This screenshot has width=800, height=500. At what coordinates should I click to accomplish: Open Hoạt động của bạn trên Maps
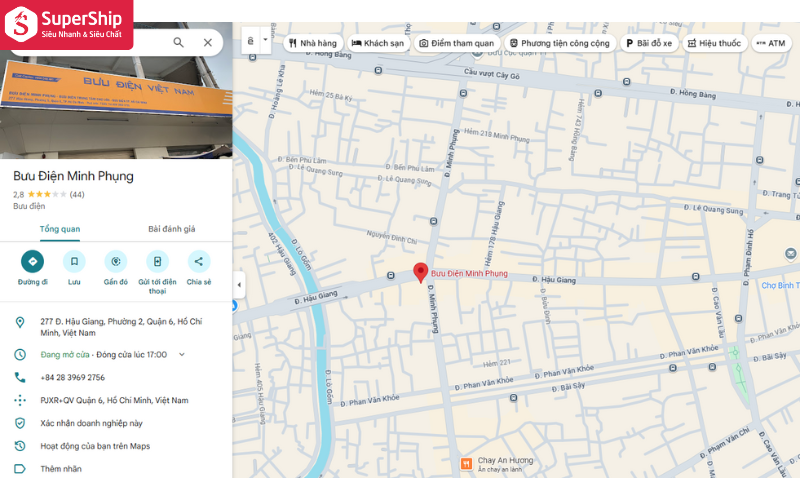tap(95, 446)
